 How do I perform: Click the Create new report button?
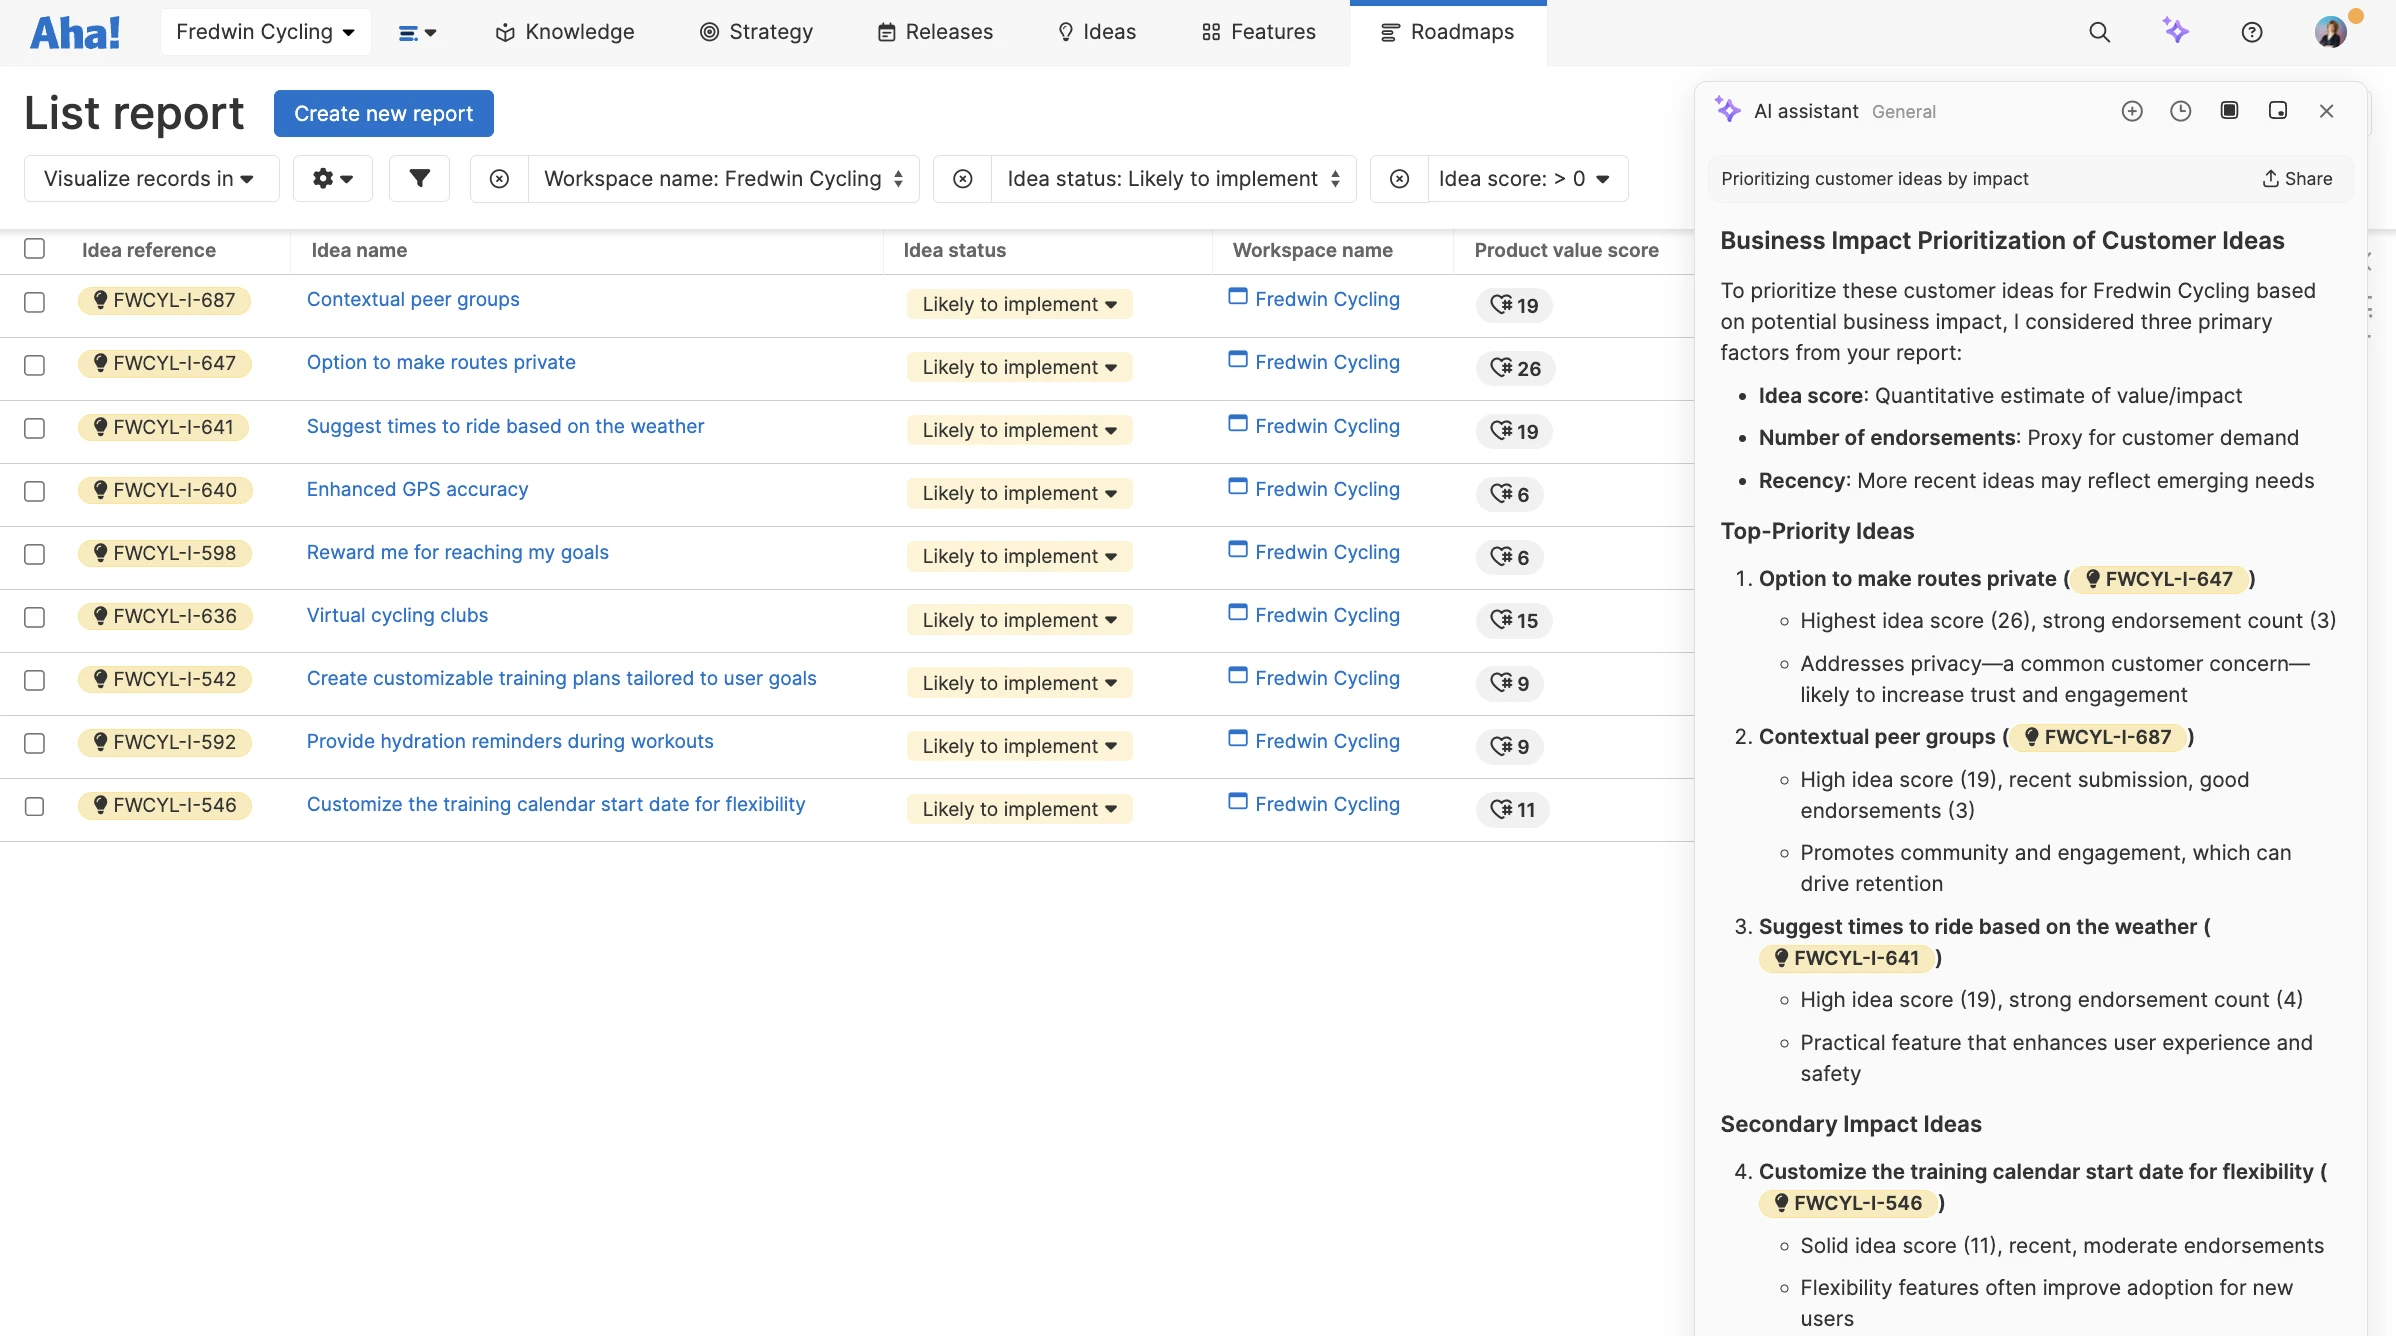383,113
